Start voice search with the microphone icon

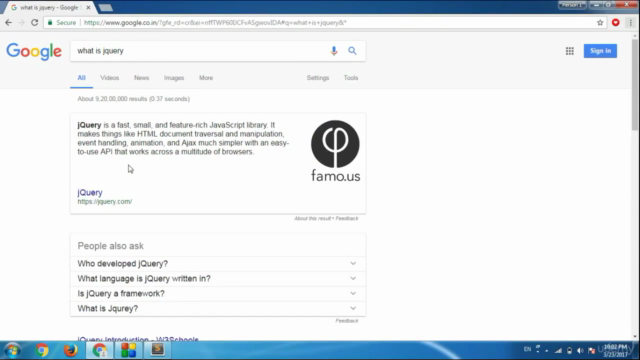334,51
